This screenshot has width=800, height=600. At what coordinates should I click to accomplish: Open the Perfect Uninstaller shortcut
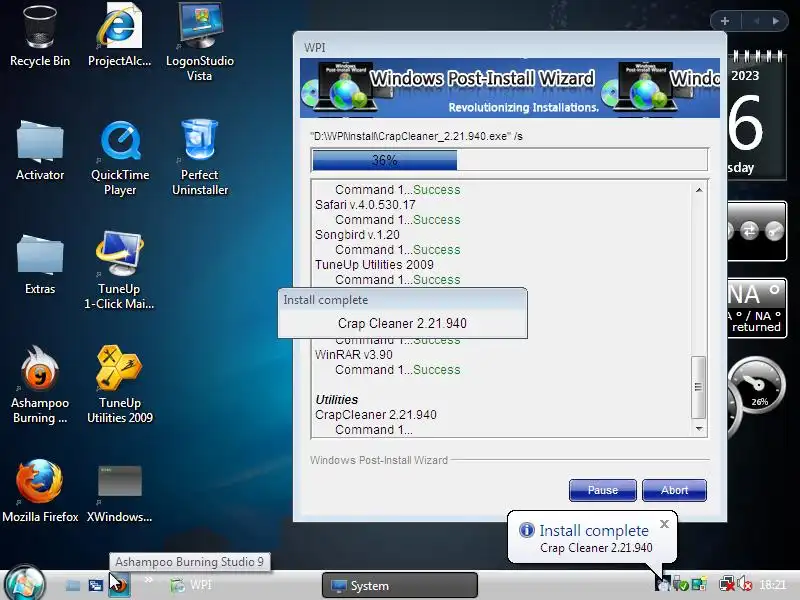coord(199,157)
